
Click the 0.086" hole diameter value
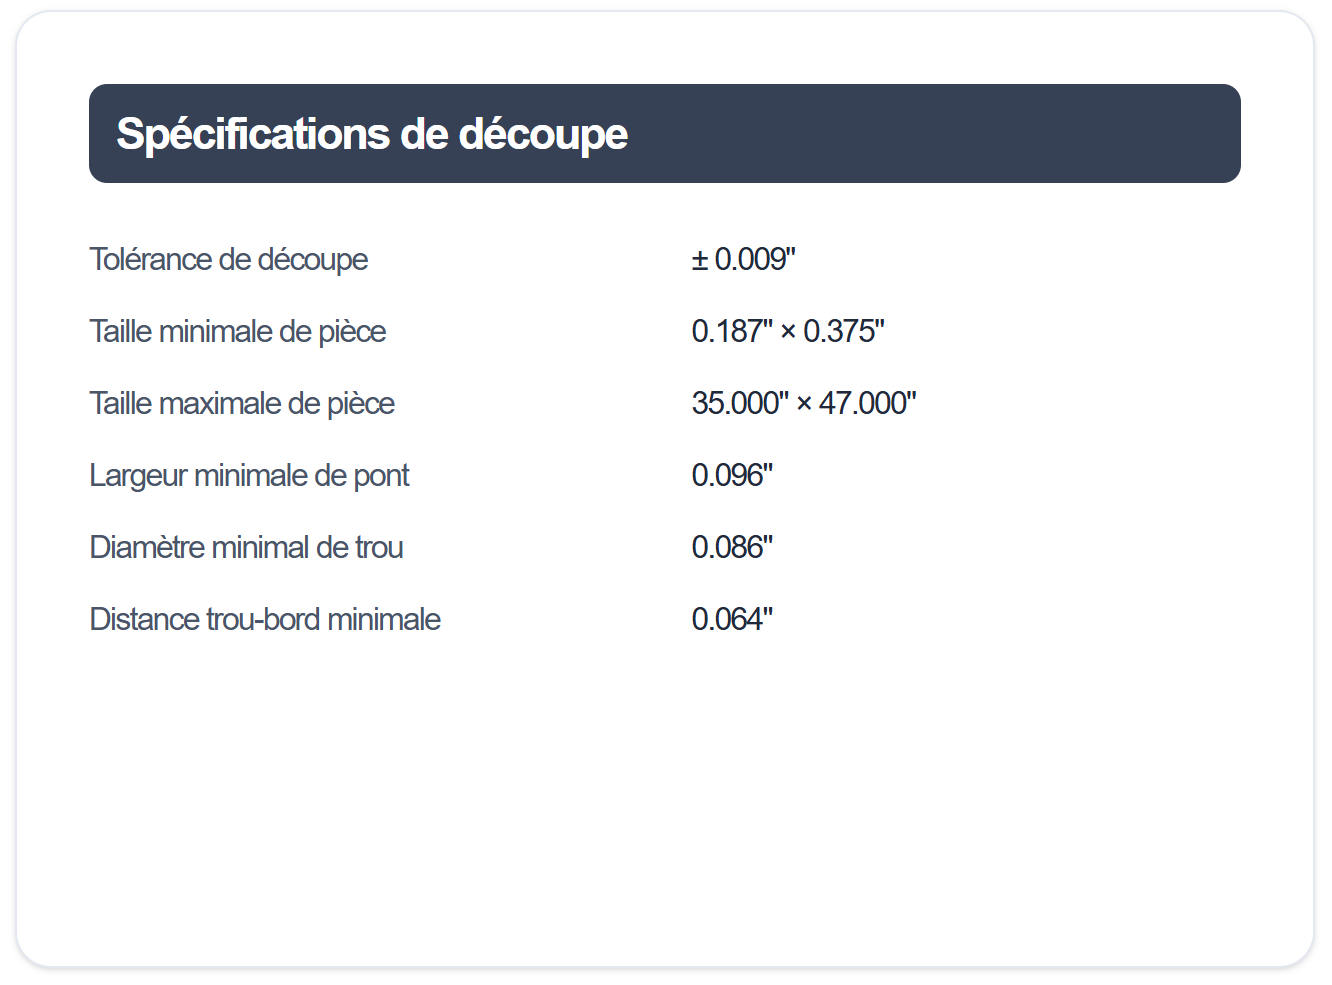pyautogui.click(x=732, y=548)
